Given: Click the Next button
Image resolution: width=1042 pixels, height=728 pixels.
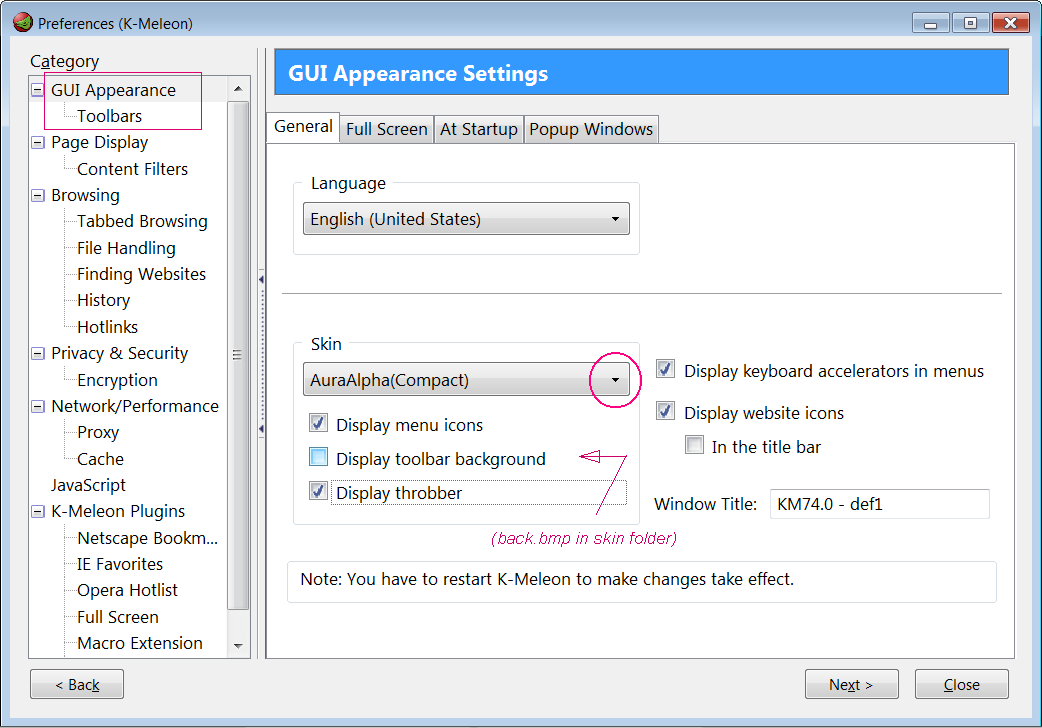Looking at the screenshot, I should tap(851, 685).
